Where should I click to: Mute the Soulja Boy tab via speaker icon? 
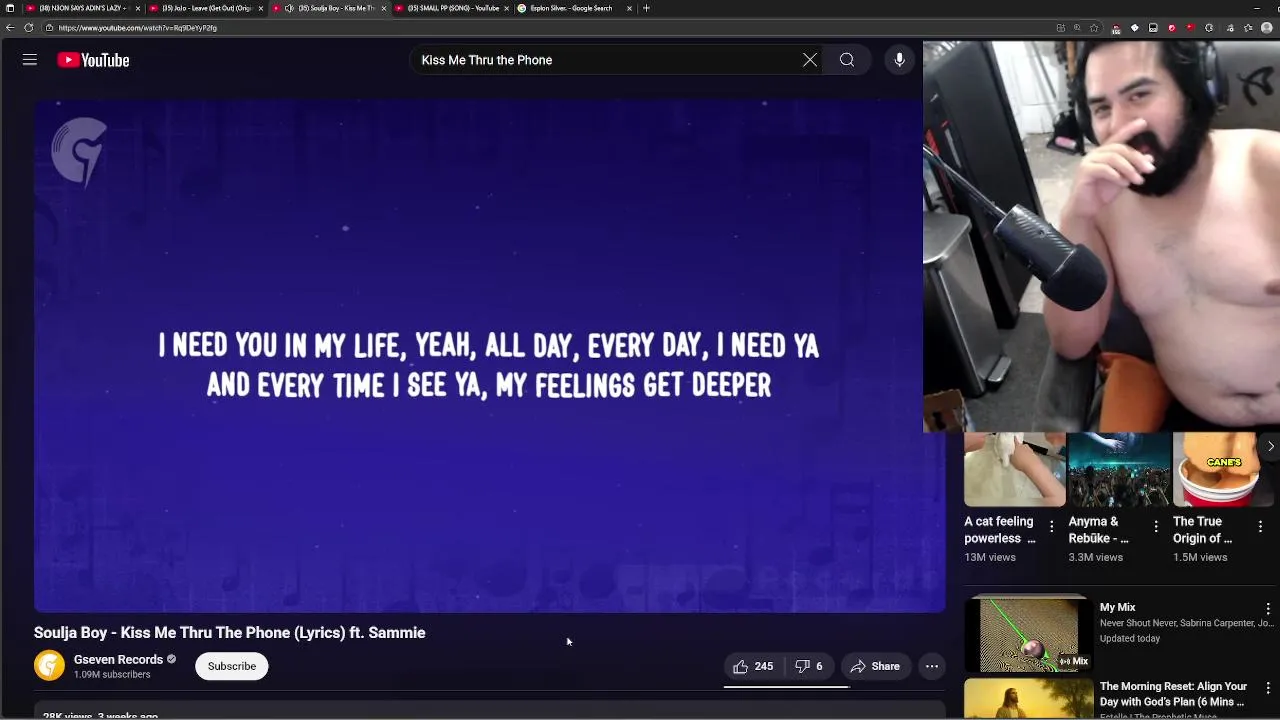pyautogui.click(x=289, y=8)
